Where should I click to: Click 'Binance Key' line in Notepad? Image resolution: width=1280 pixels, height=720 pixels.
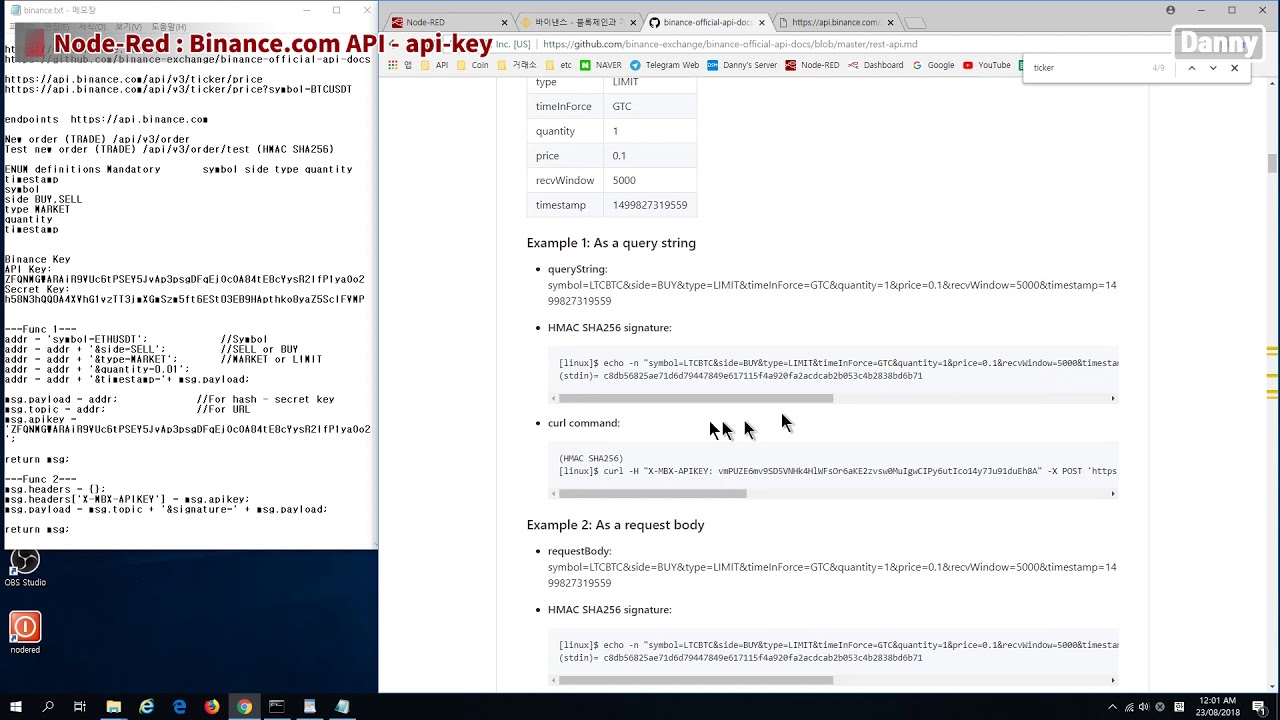[38, 259]
